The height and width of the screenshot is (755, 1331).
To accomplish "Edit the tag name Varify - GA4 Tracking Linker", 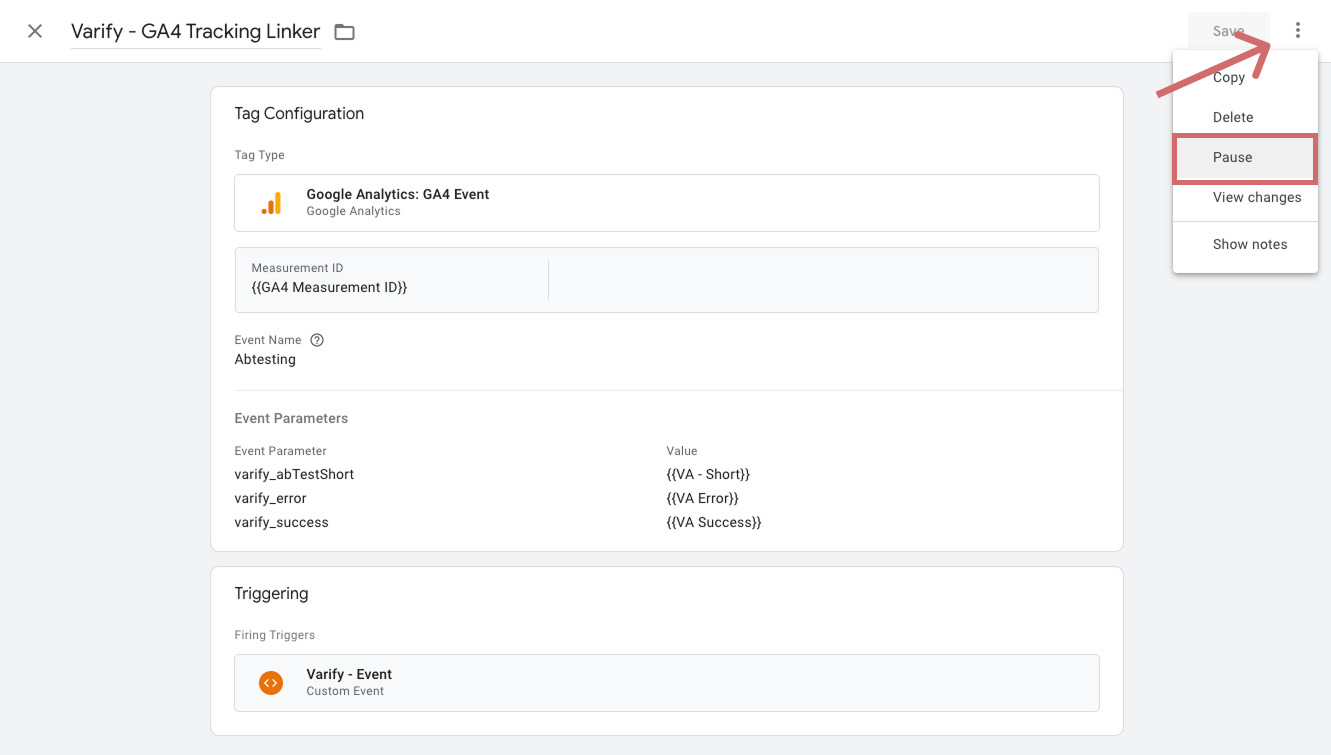I will (196, 32).
